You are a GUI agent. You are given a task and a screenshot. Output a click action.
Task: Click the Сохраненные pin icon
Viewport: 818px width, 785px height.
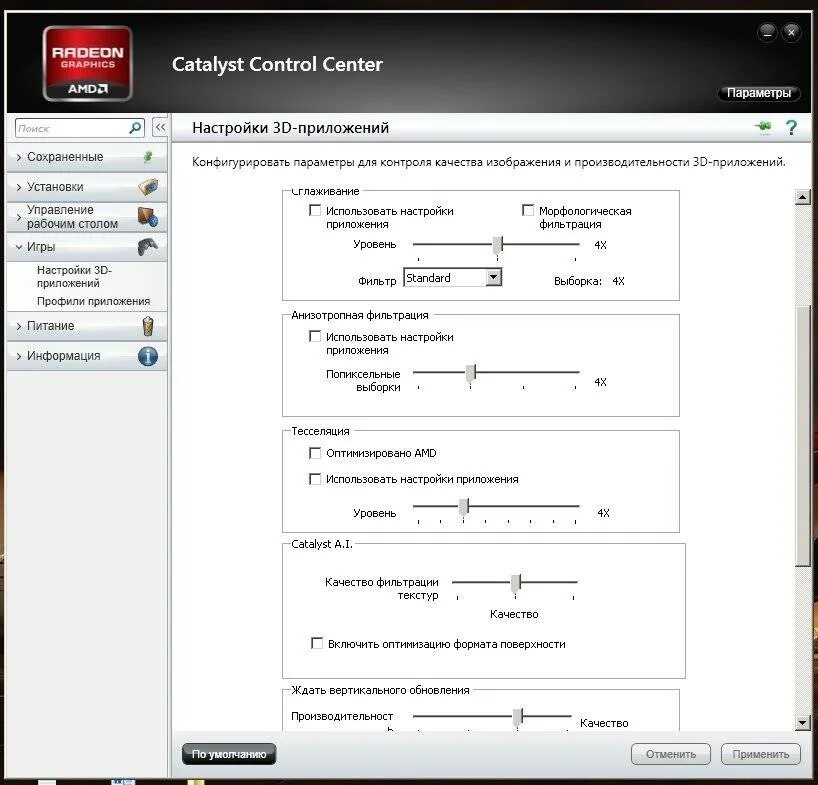148,156
